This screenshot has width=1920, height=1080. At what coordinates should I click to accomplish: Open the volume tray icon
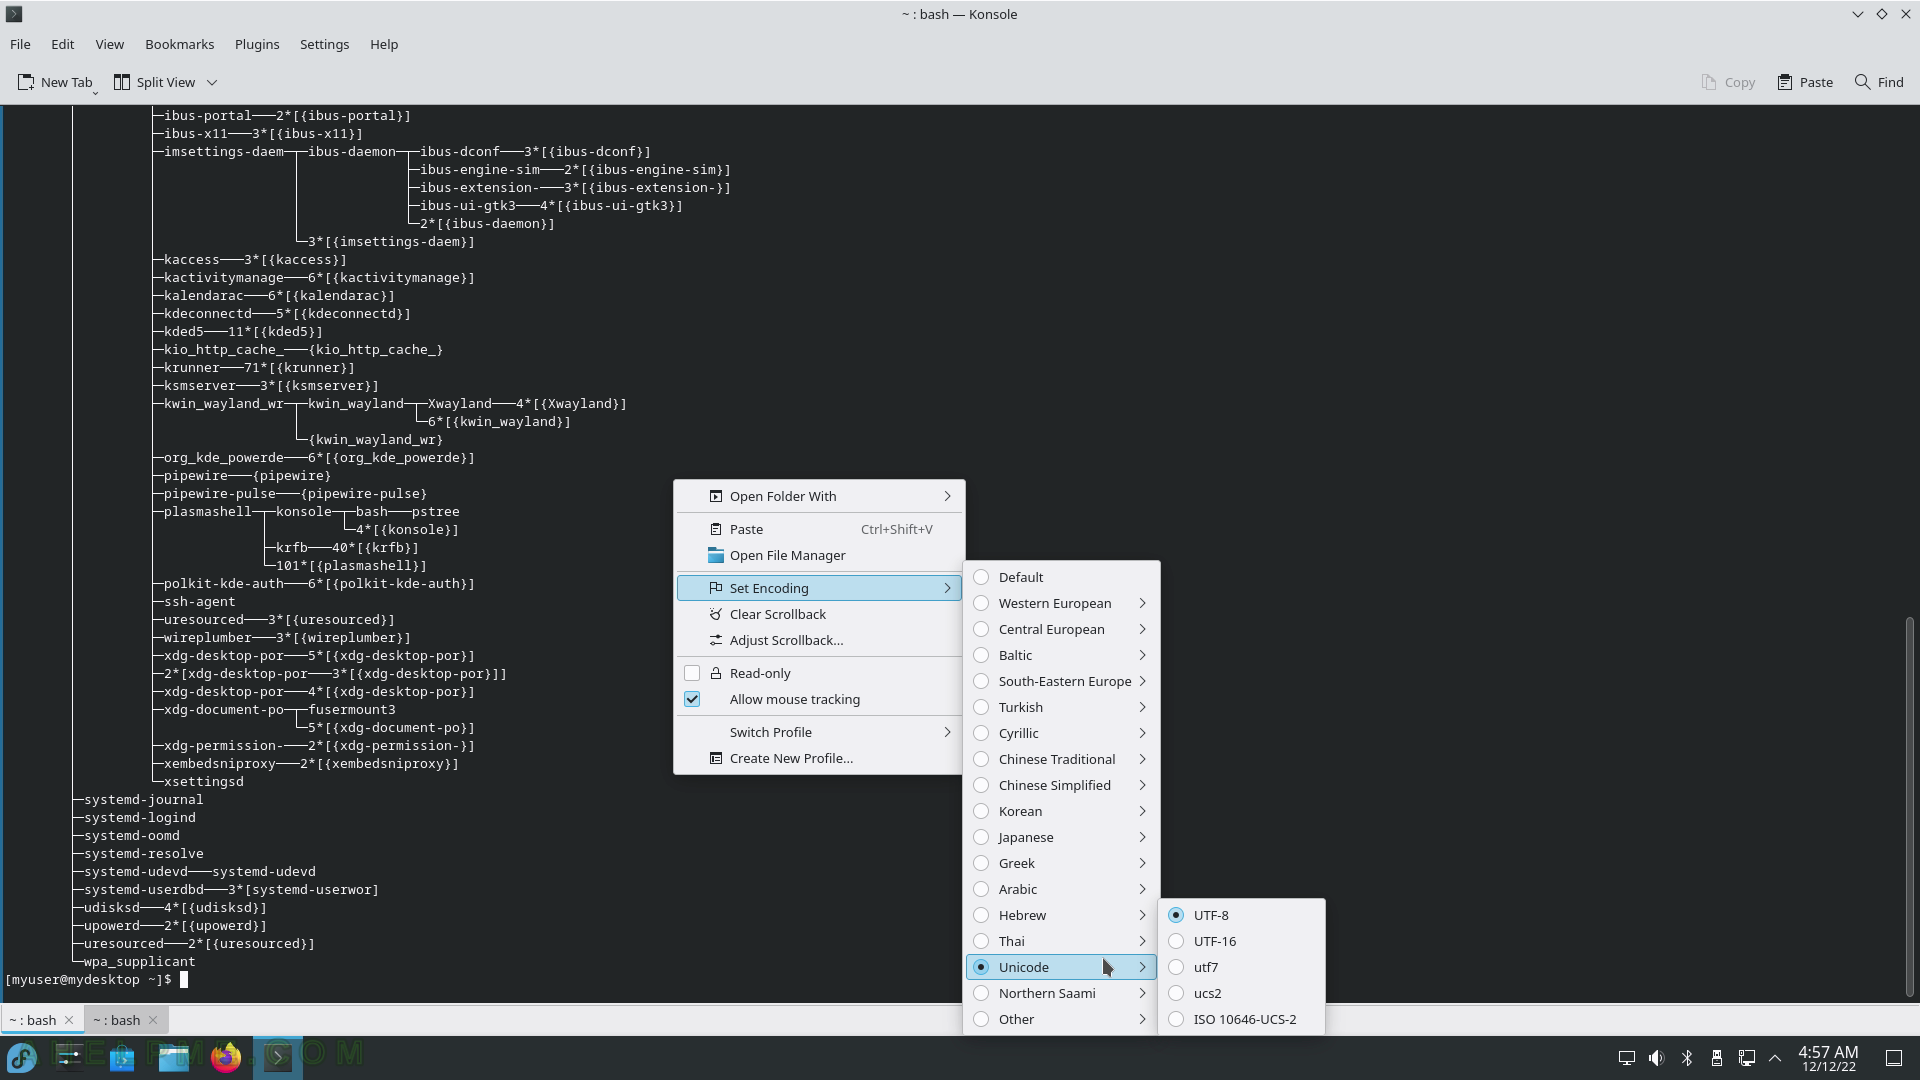(x=1657, y=1058)
